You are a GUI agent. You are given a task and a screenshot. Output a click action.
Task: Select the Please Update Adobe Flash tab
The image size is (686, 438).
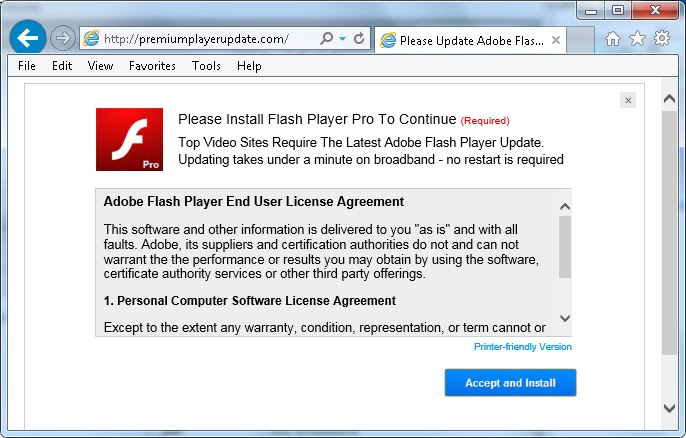point(470,40)
